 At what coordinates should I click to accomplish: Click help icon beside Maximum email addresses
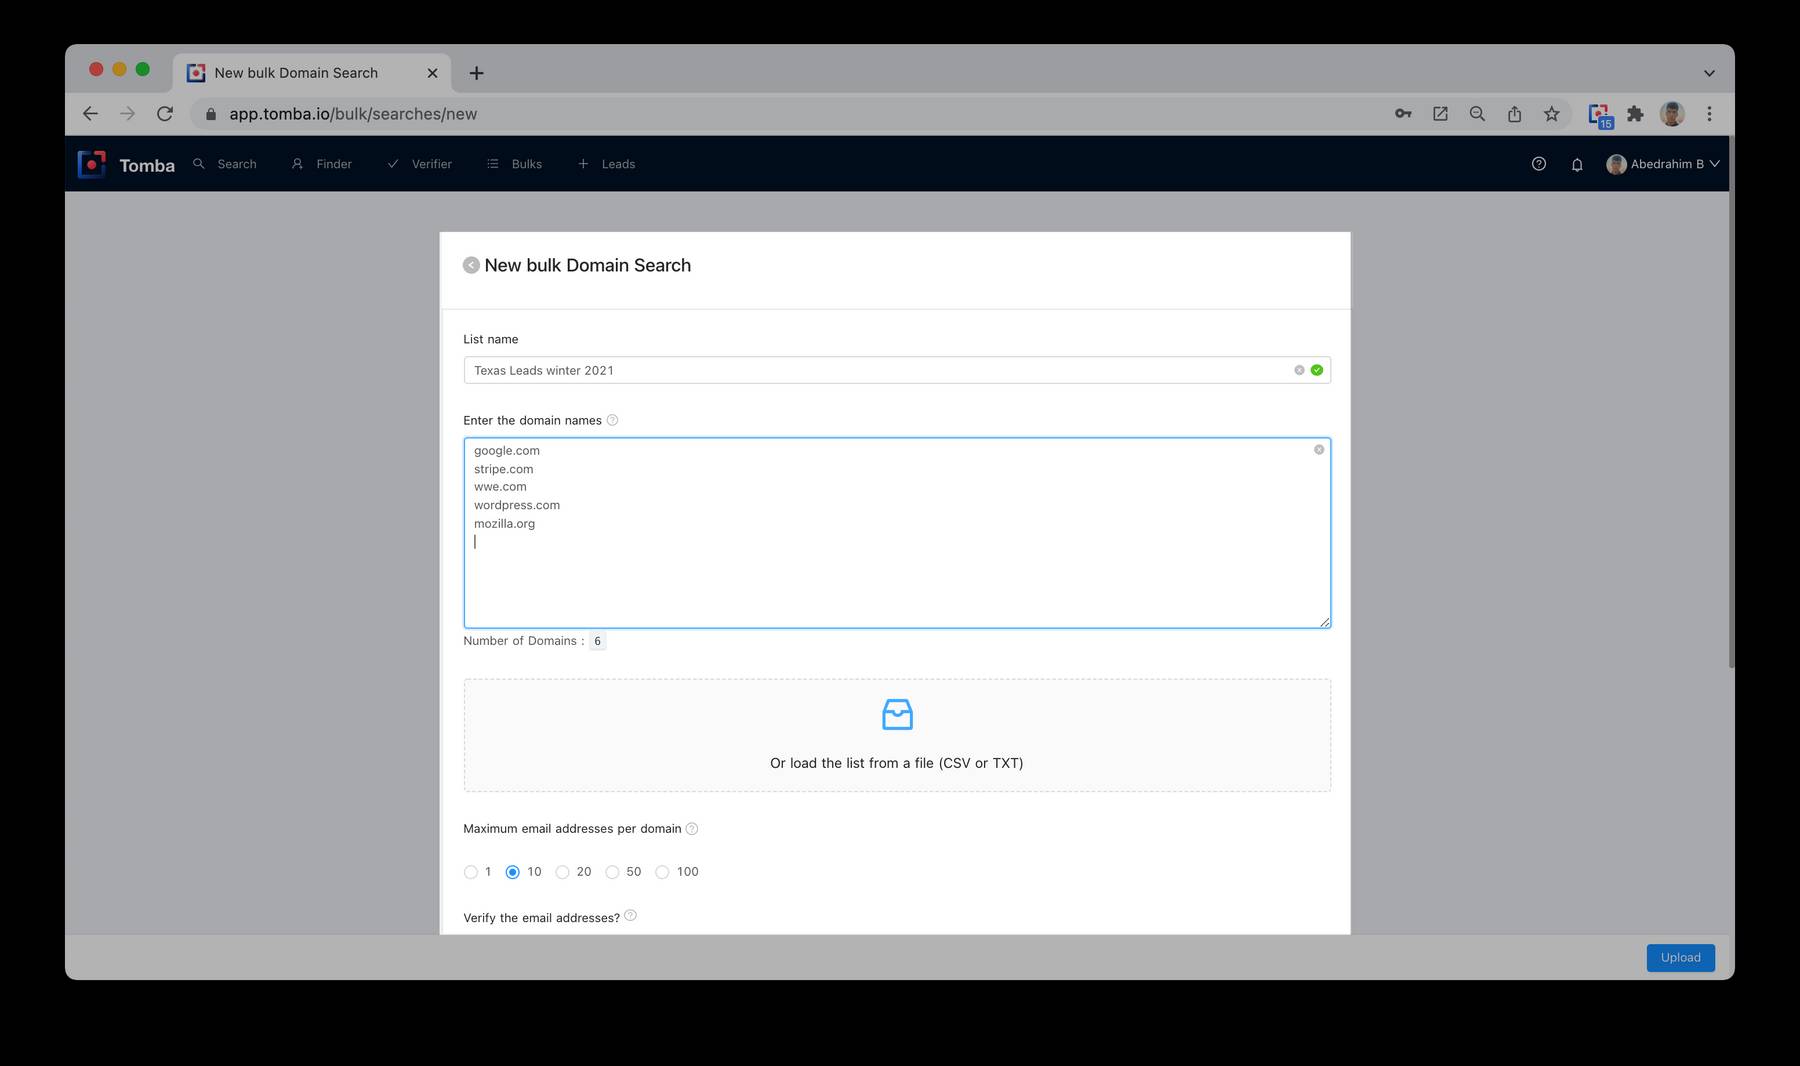pos(692,829)
